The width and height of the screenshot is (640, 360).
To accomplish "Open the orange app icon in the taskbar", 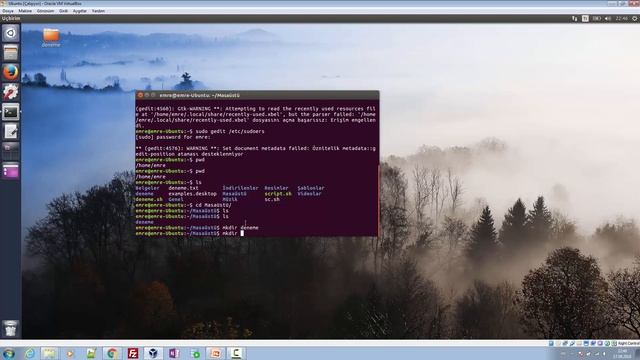I will [x=215, y=353].
